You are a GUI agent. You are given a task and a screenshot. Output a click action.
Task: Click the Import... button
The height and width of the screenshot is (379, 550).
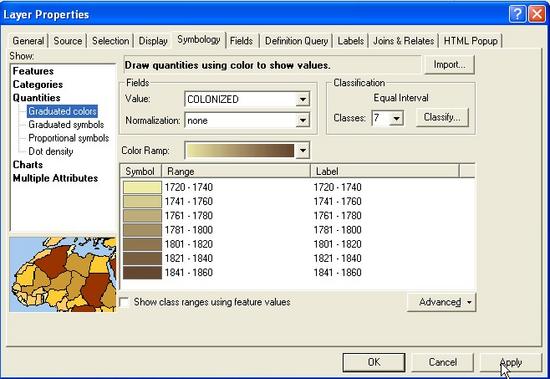(449, 65)
